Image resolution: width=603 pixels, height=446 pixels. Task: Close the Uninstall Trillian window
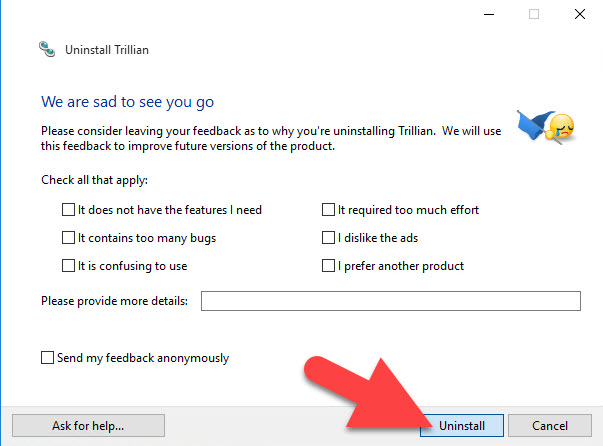click(x=580, y=15)
